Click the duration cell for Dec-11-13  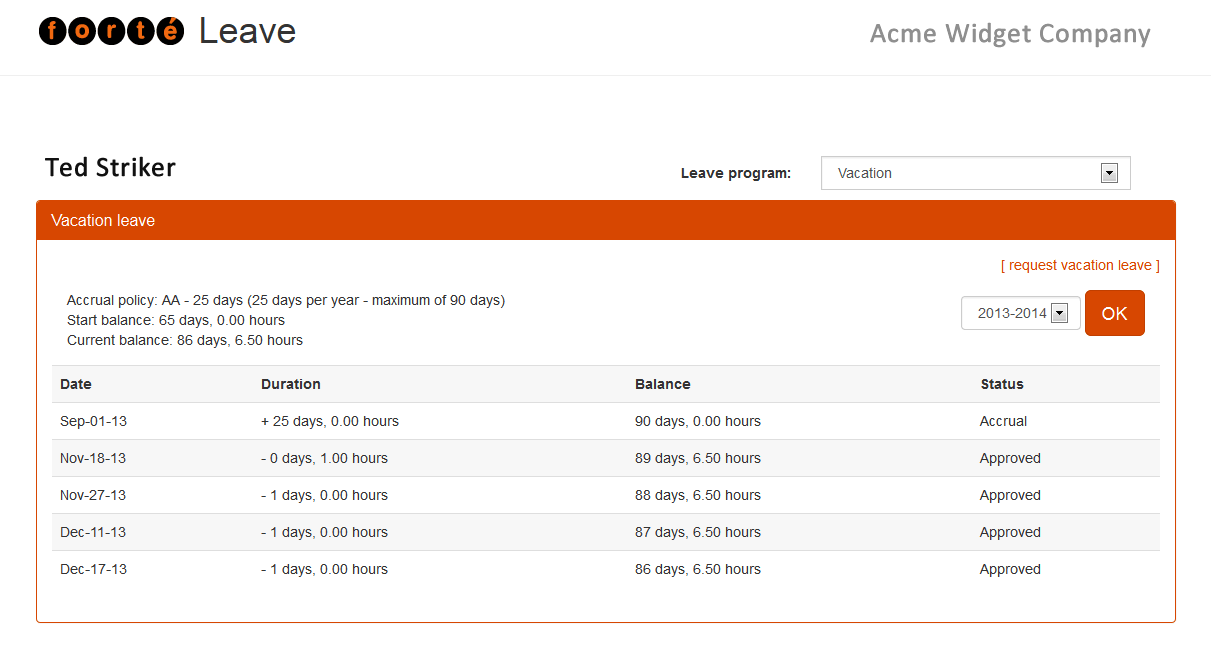point(325,532)
